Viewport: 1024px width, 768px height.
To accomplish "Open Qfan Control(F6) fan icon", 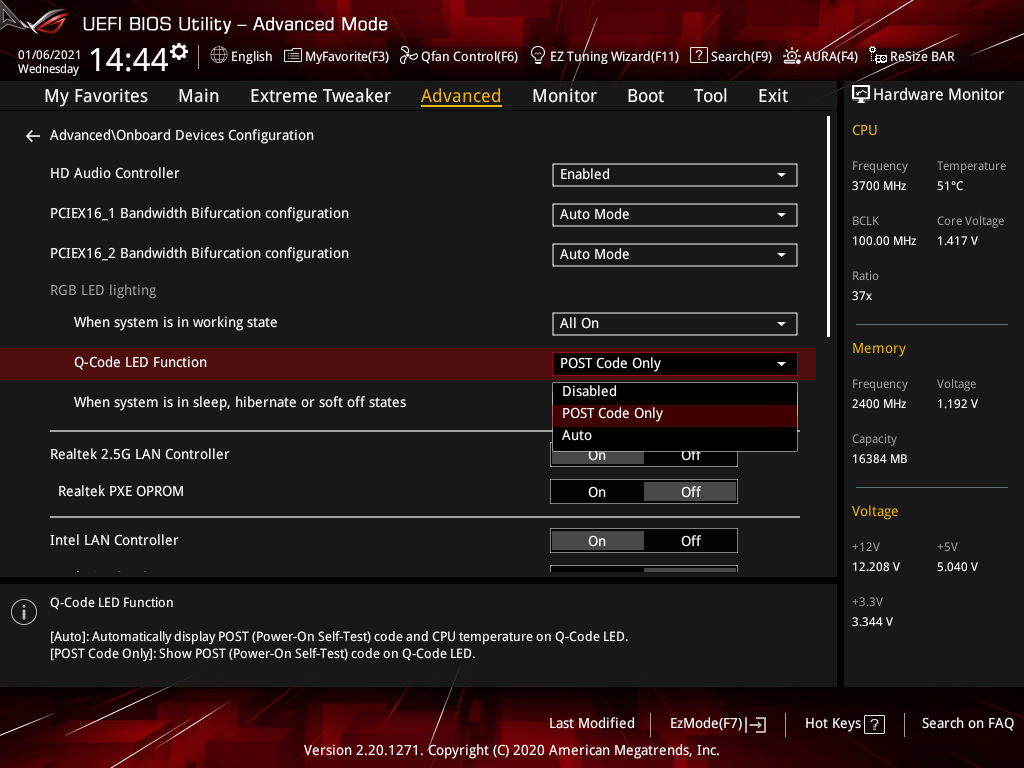I will pyautogui.click(x=408, y=56).
